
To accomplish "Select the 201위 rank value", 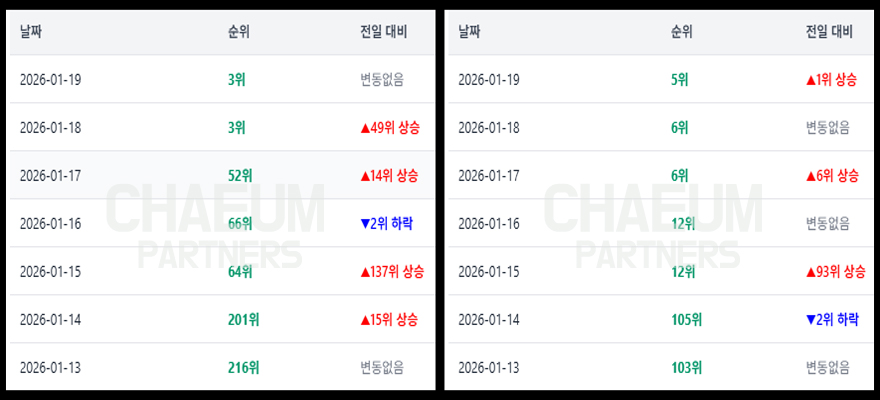I will (x=243, y=319).
